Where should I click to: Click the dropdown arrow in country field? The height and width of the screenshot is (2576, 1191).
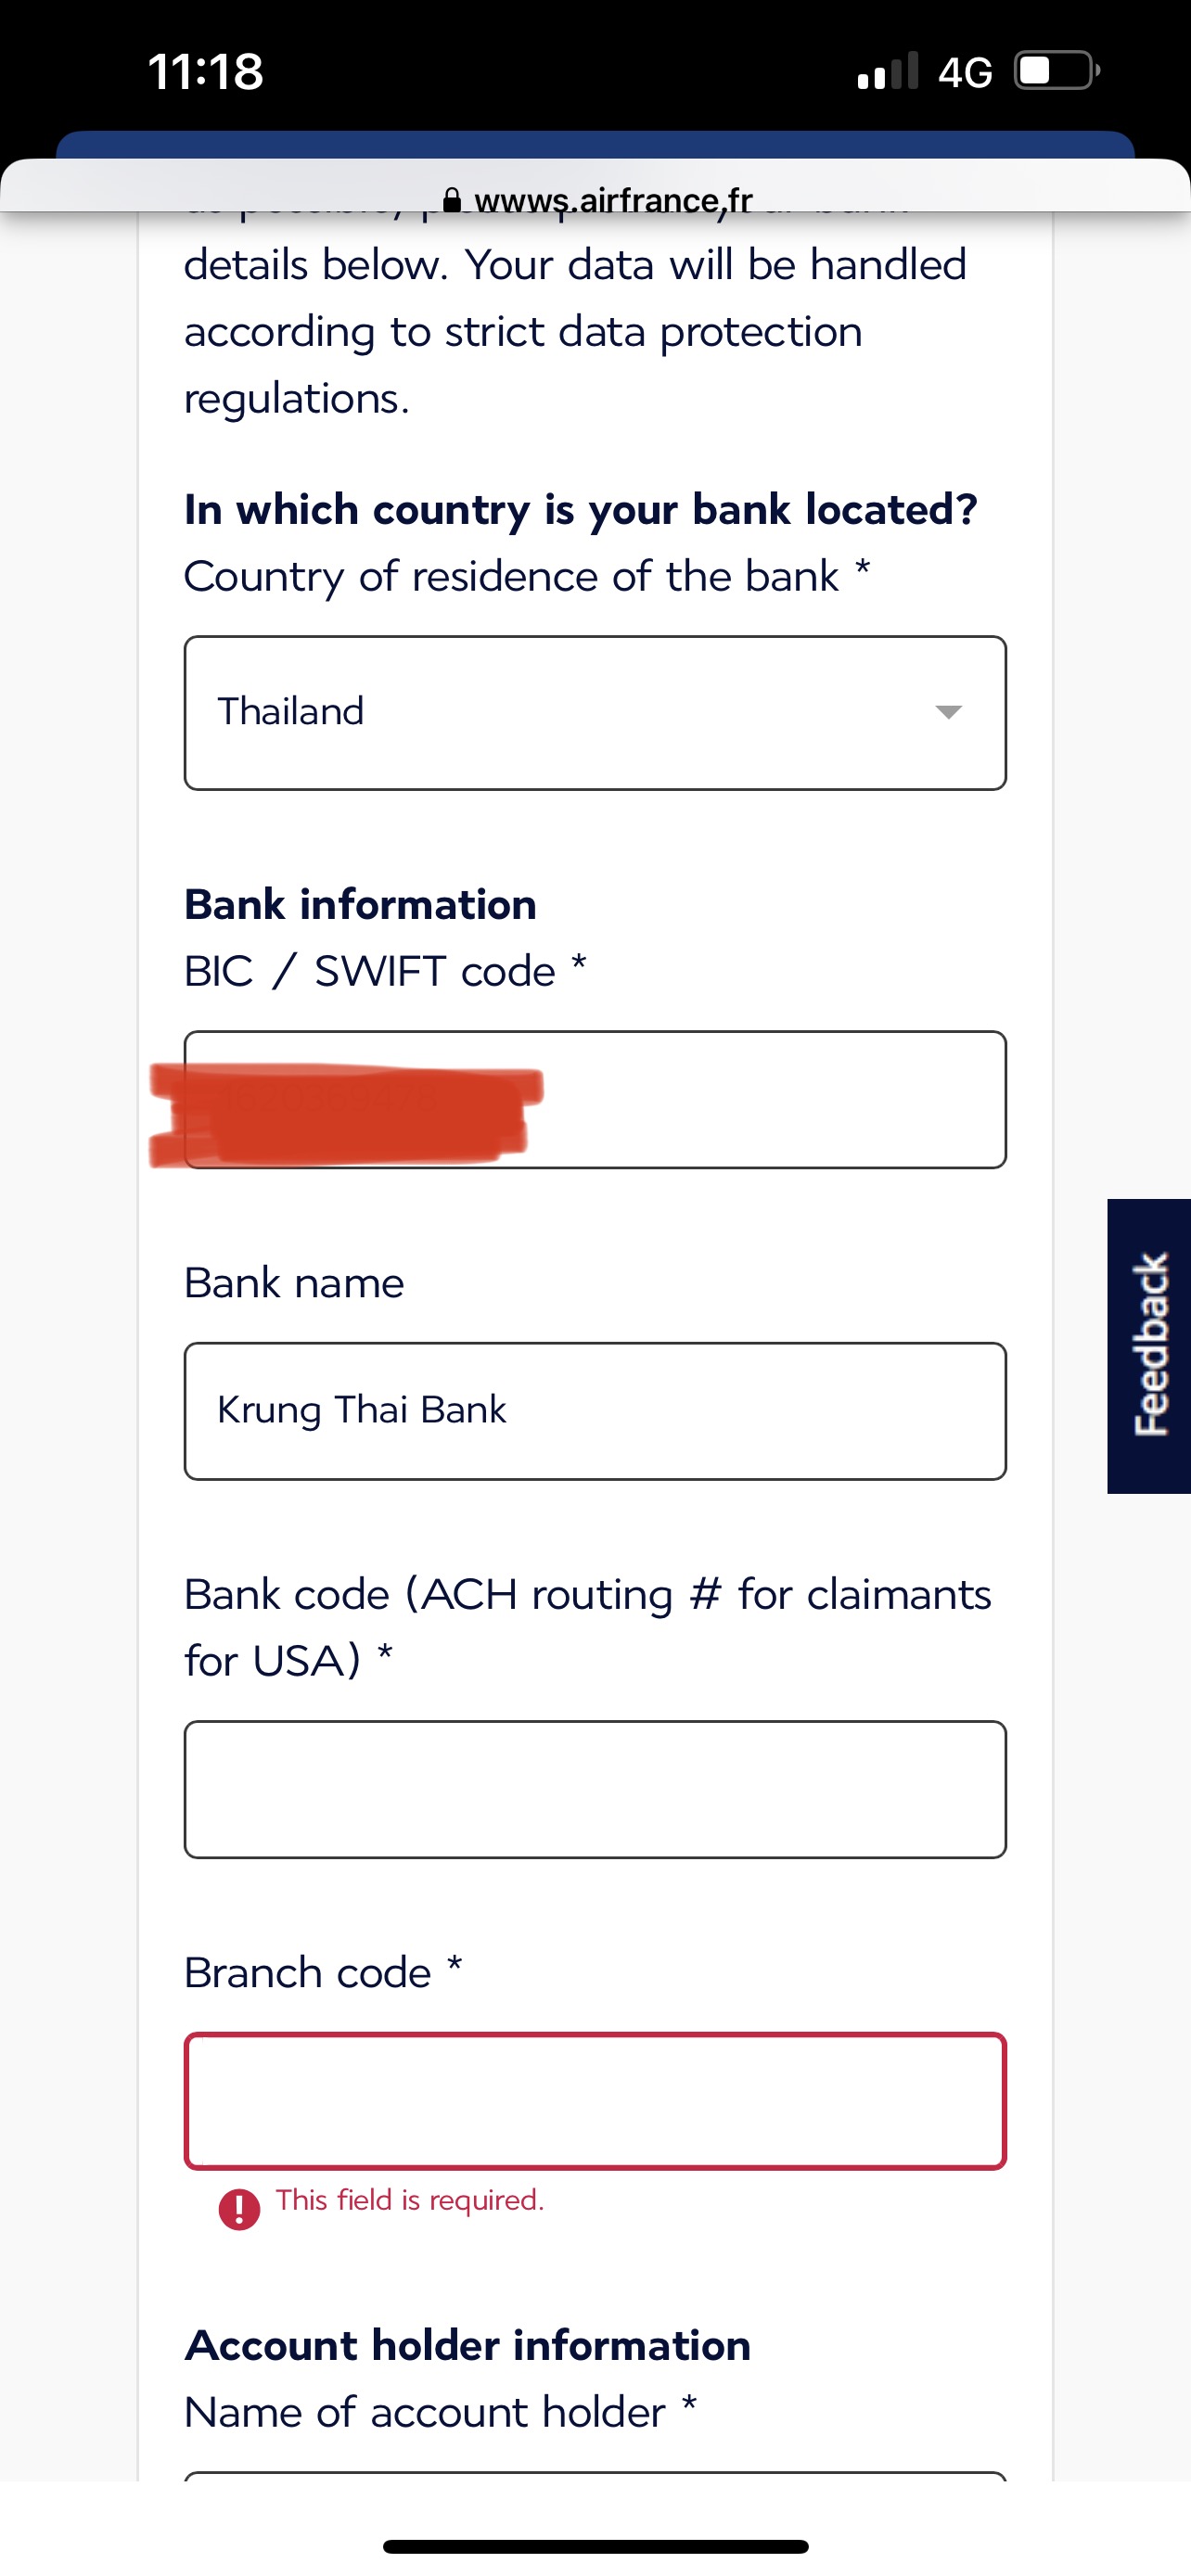948,712
